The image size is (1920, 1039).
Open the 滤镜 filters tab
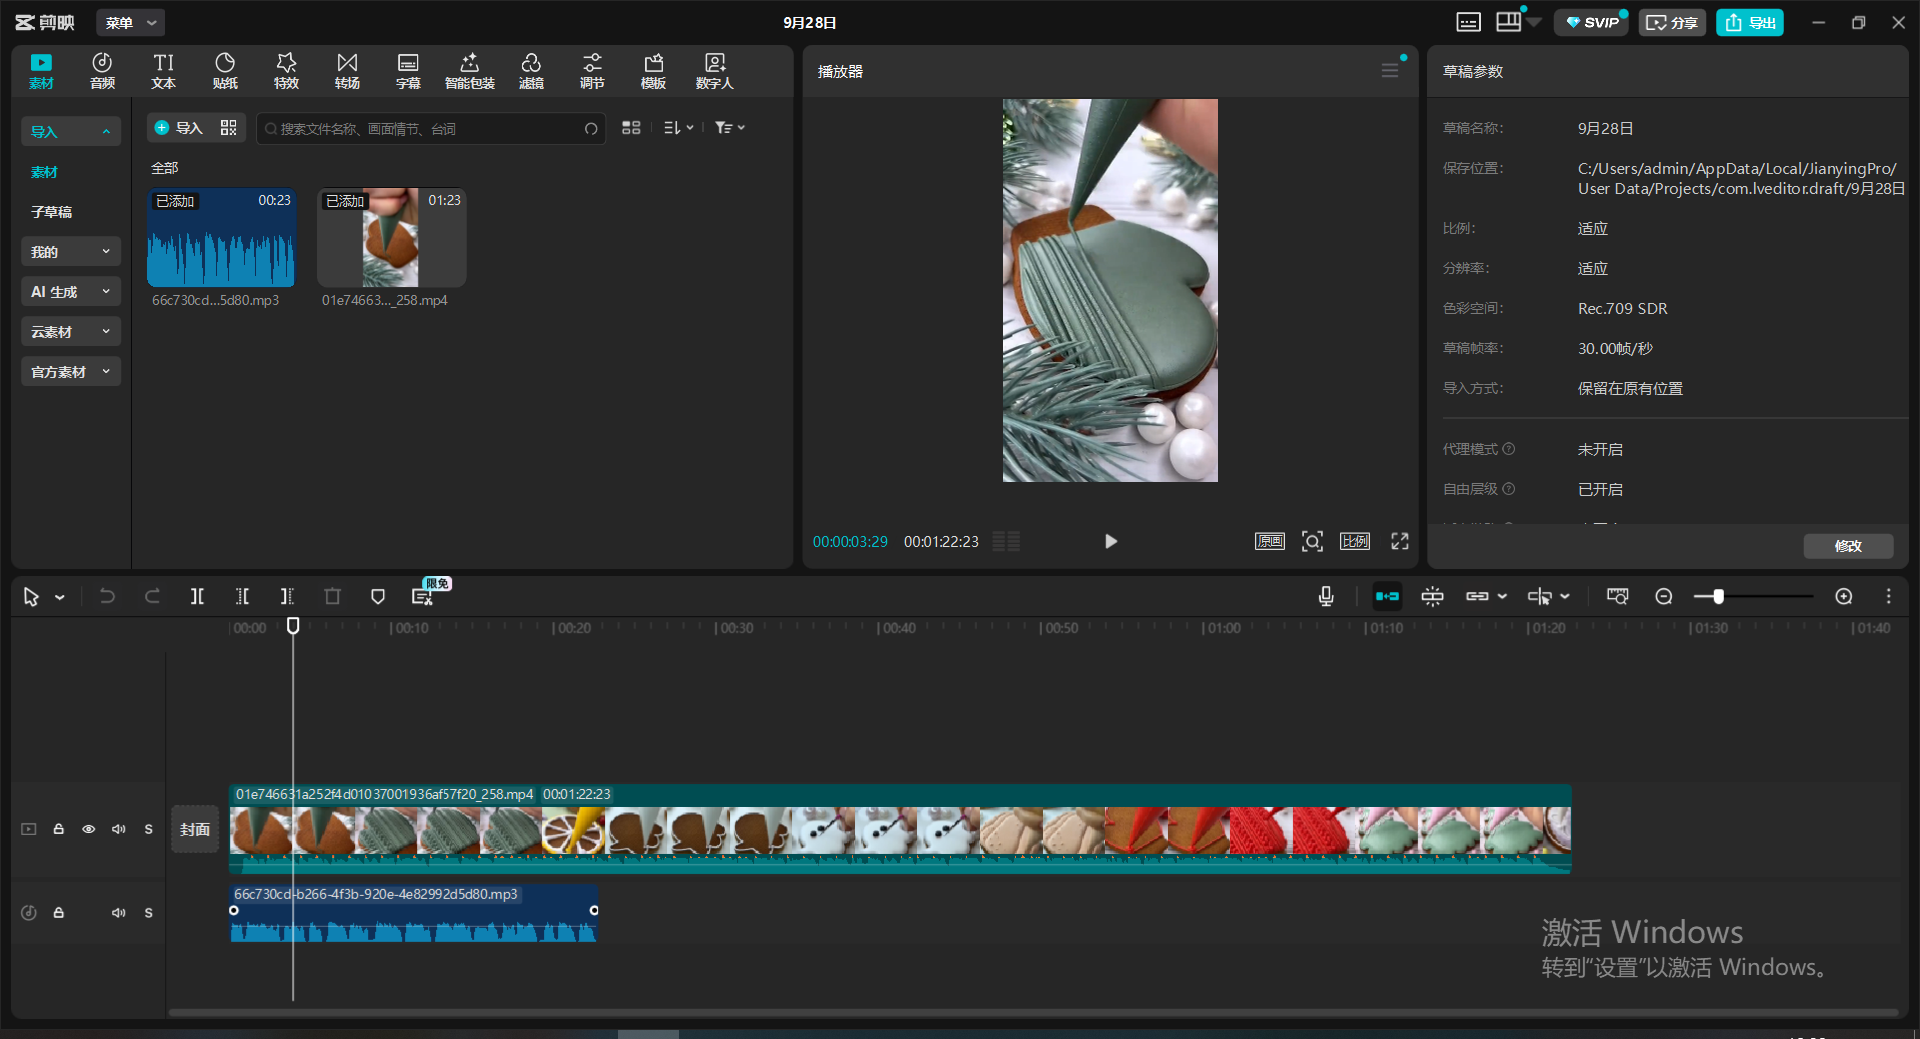coord(531,71)
